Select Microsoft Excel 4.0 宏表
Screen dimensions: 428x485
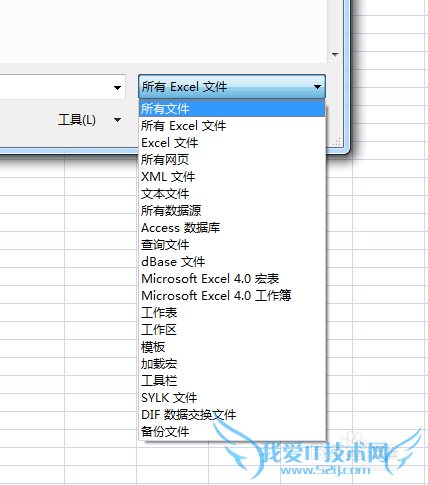(x=232, y=279)
